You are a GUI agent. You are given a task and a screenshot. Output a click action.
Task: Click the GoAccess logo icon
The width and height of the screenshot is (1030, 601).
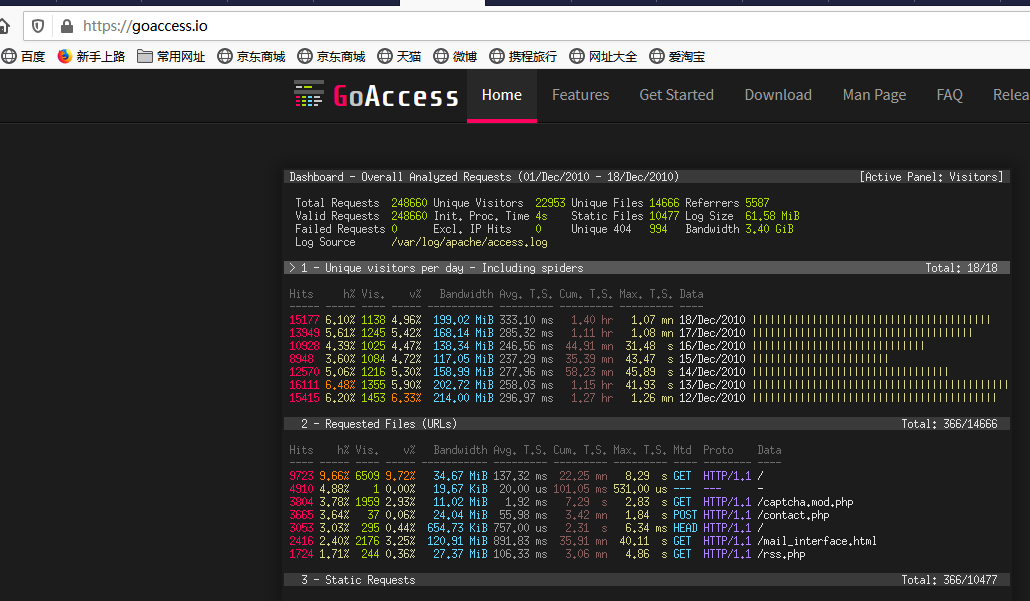[309, 94]
